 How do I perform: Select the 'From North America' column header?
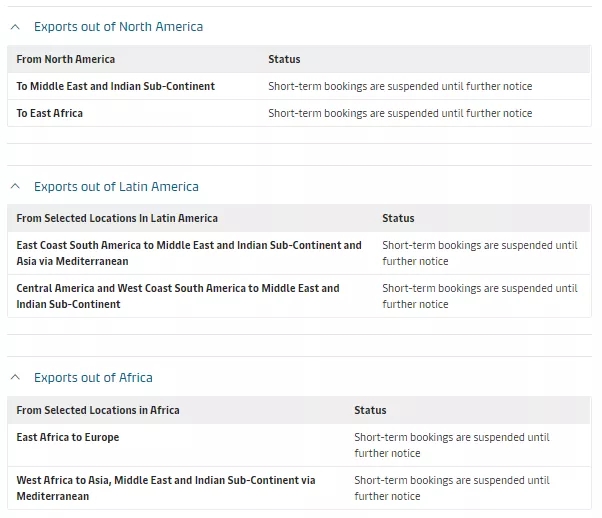coord(66,60)
